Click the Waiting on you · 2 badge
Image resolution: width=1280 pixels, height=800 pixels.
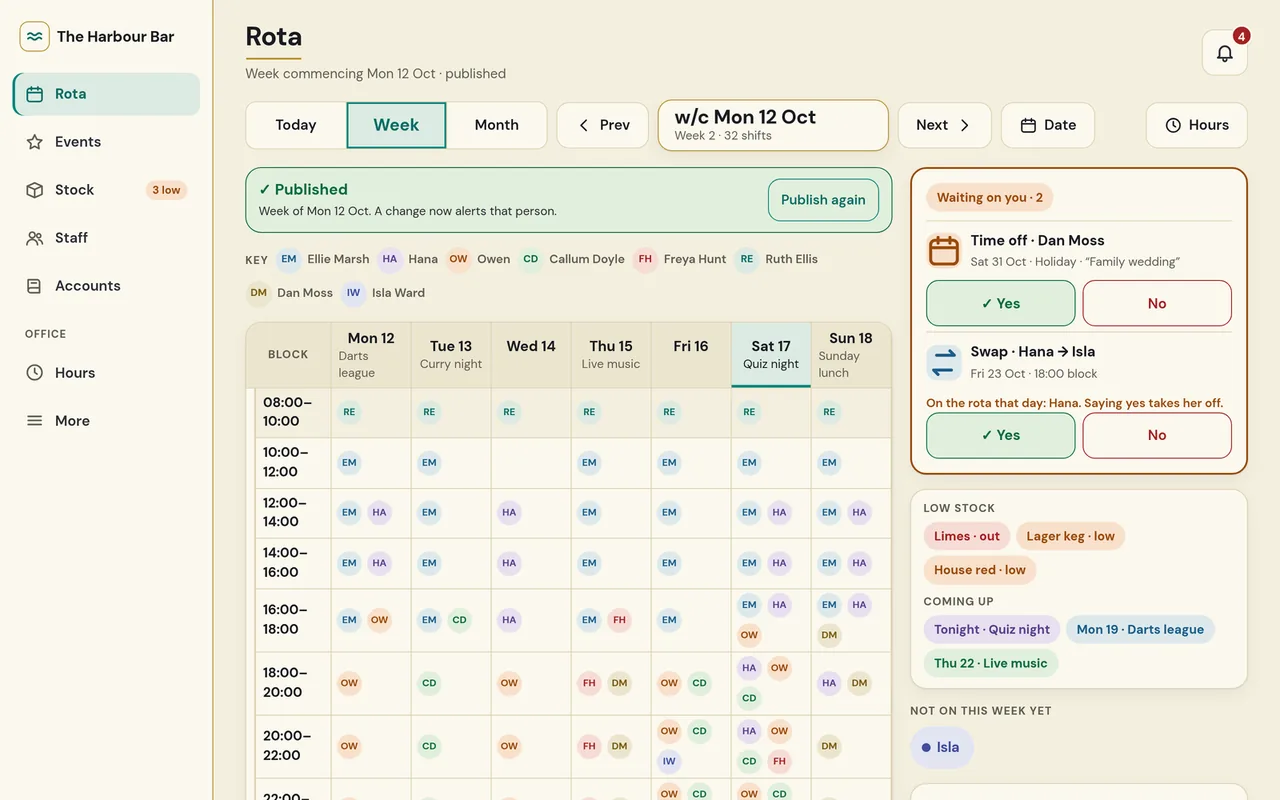pyautogui.click(x=989, y=197)
